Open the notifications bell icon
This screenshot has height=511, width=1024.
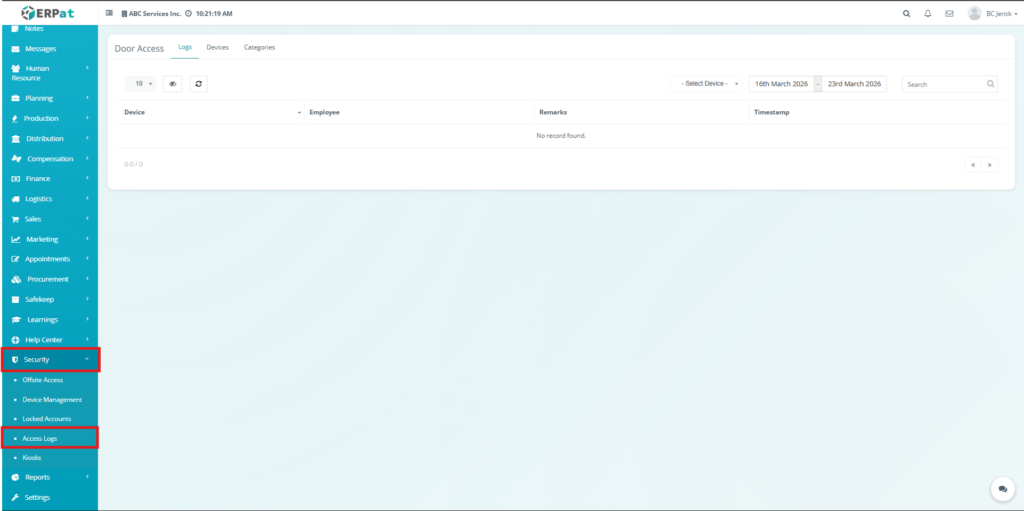[928, 14]
